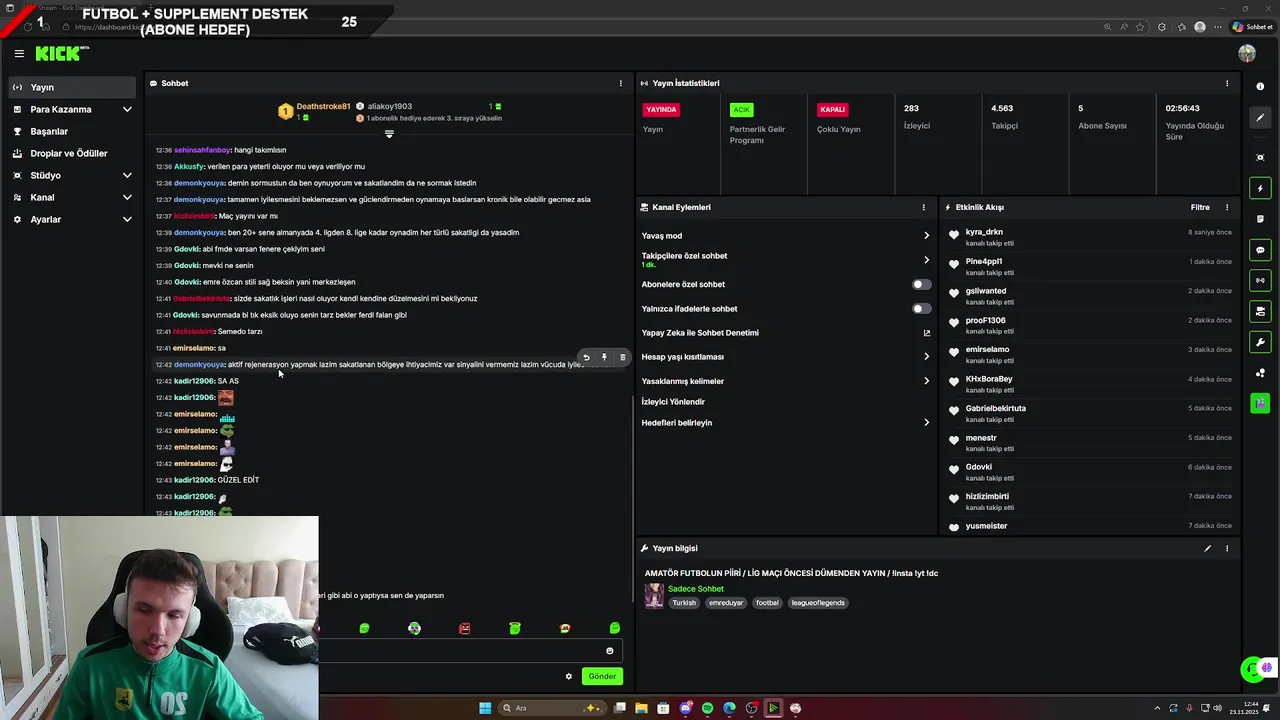Open Yavaş mod options arrow
The image size is (1280, 720).
(x=926, y=236)
